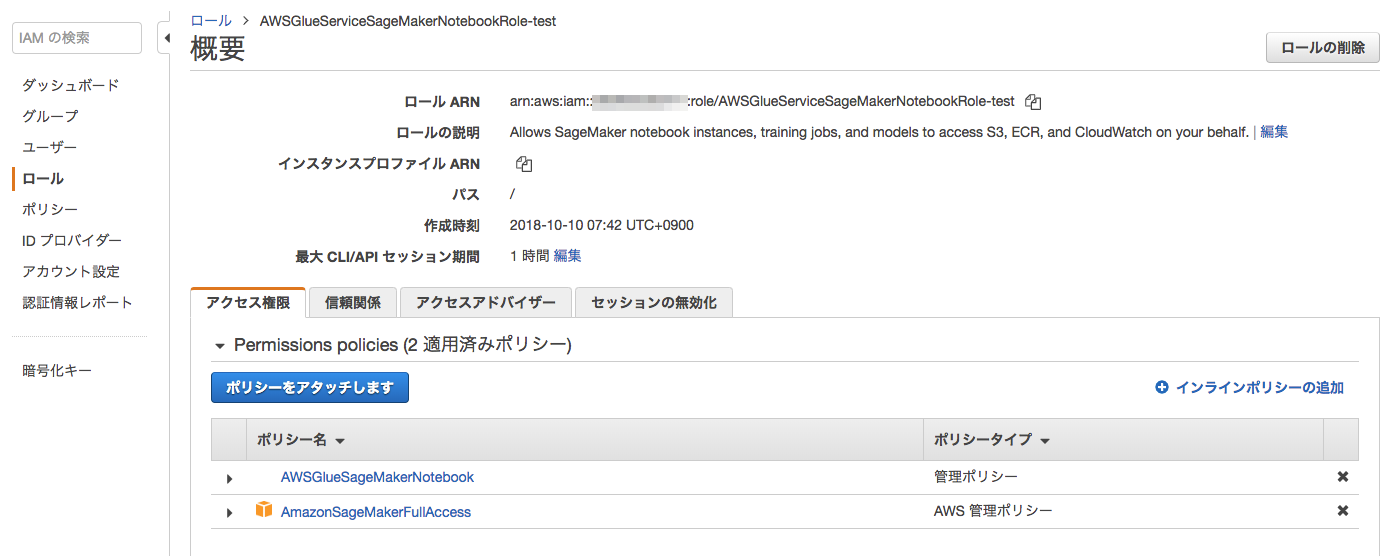Screen dimensions: 1395x556
Task: Click creation time 2018-10-10 07:42 UTC+0900
Action: click(x=602, y=225)
